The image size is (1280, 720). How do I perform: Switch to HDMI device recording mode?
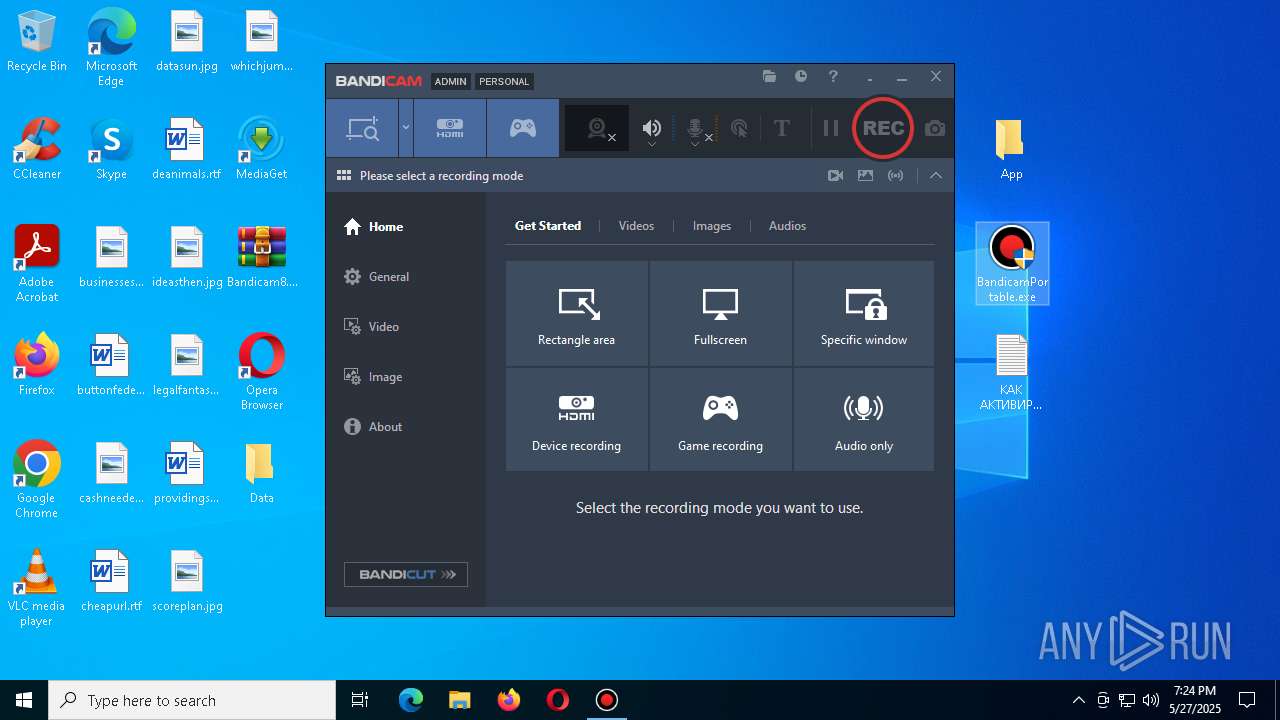[x=450, y=128]
